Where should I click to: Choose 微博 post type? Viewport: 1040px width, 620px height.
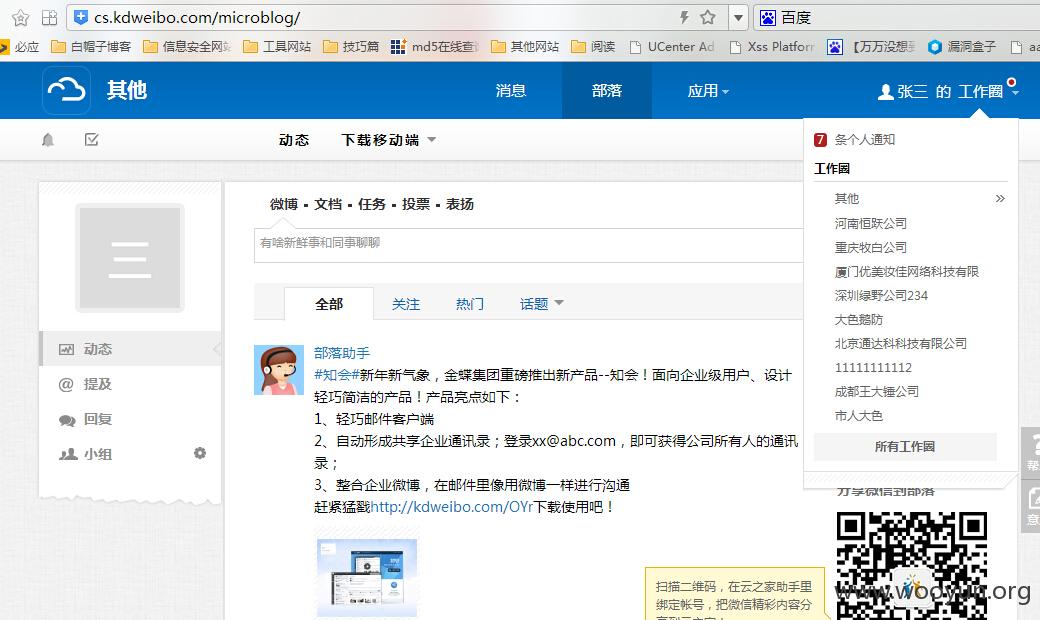pyautogui.click(x=283, y=204)
